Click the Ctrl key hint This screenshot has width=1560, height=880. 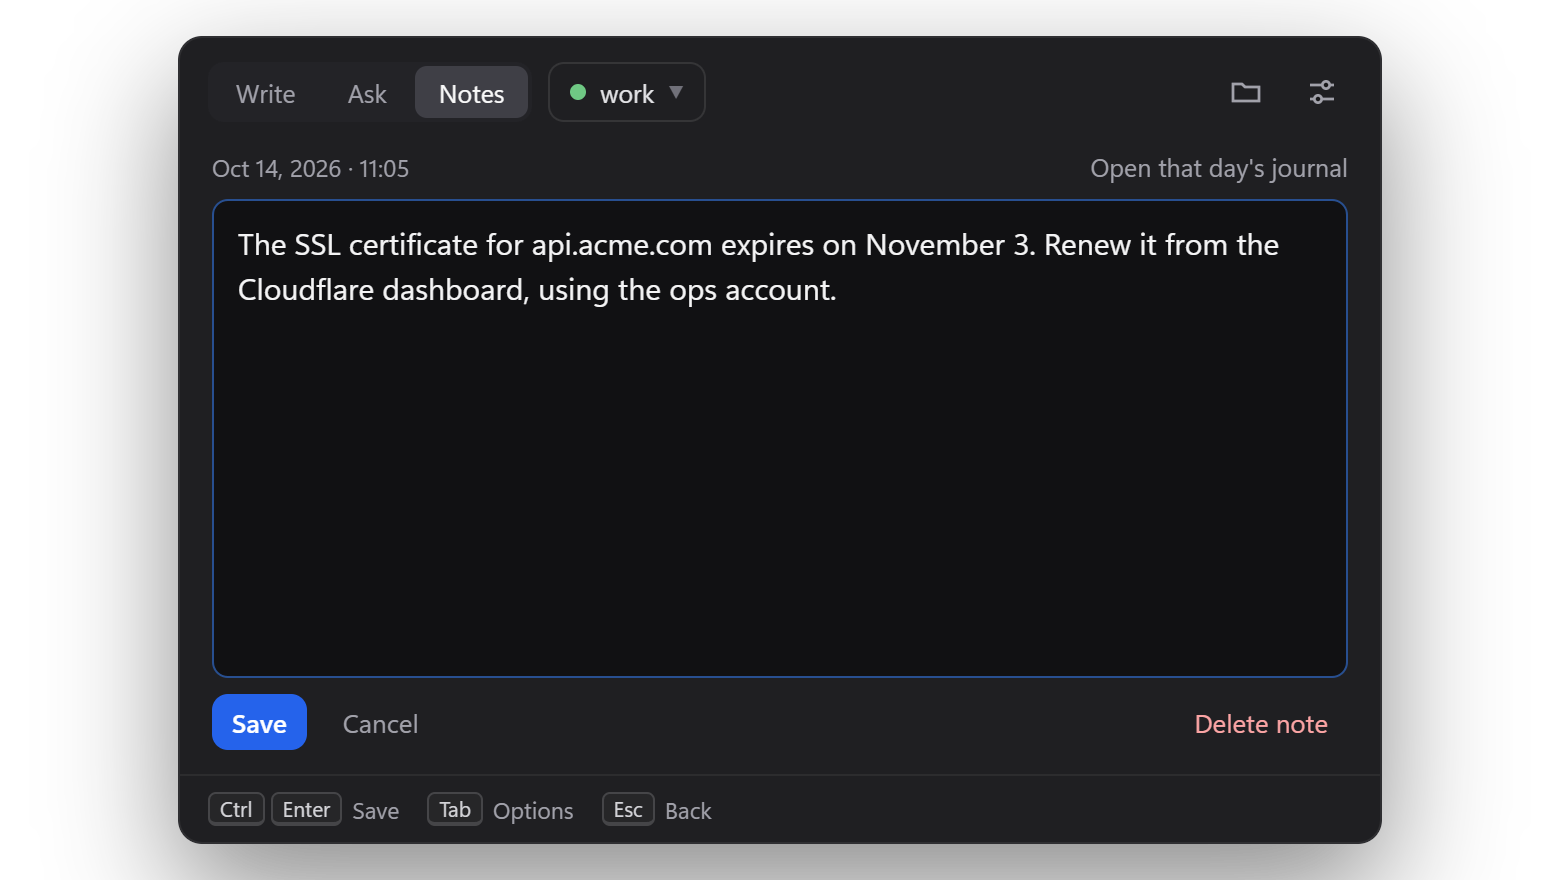tap(236, 810)
